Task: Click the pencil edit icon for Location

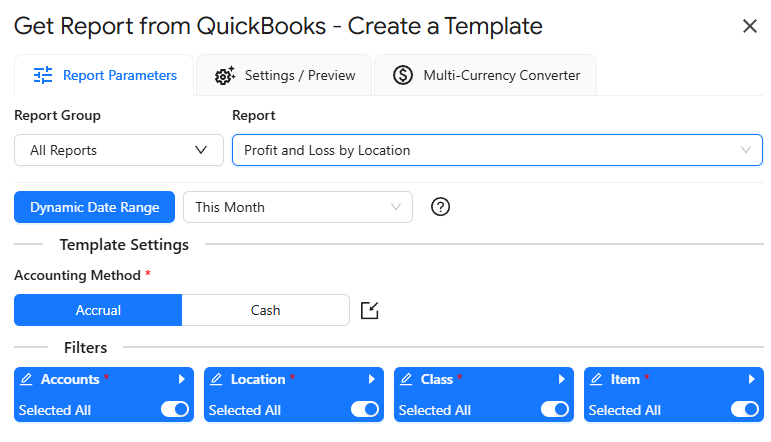Action: tap(217, 380)
